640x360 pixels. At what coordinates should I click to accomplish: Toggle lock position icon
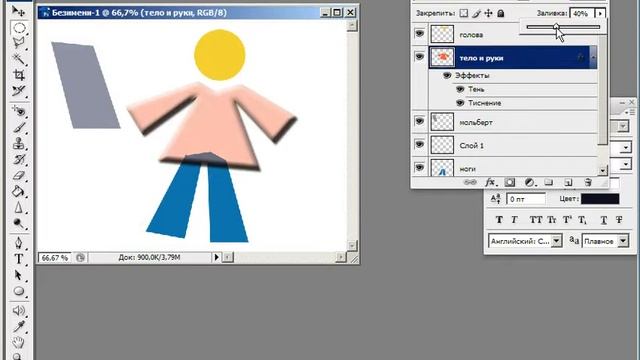489,13
